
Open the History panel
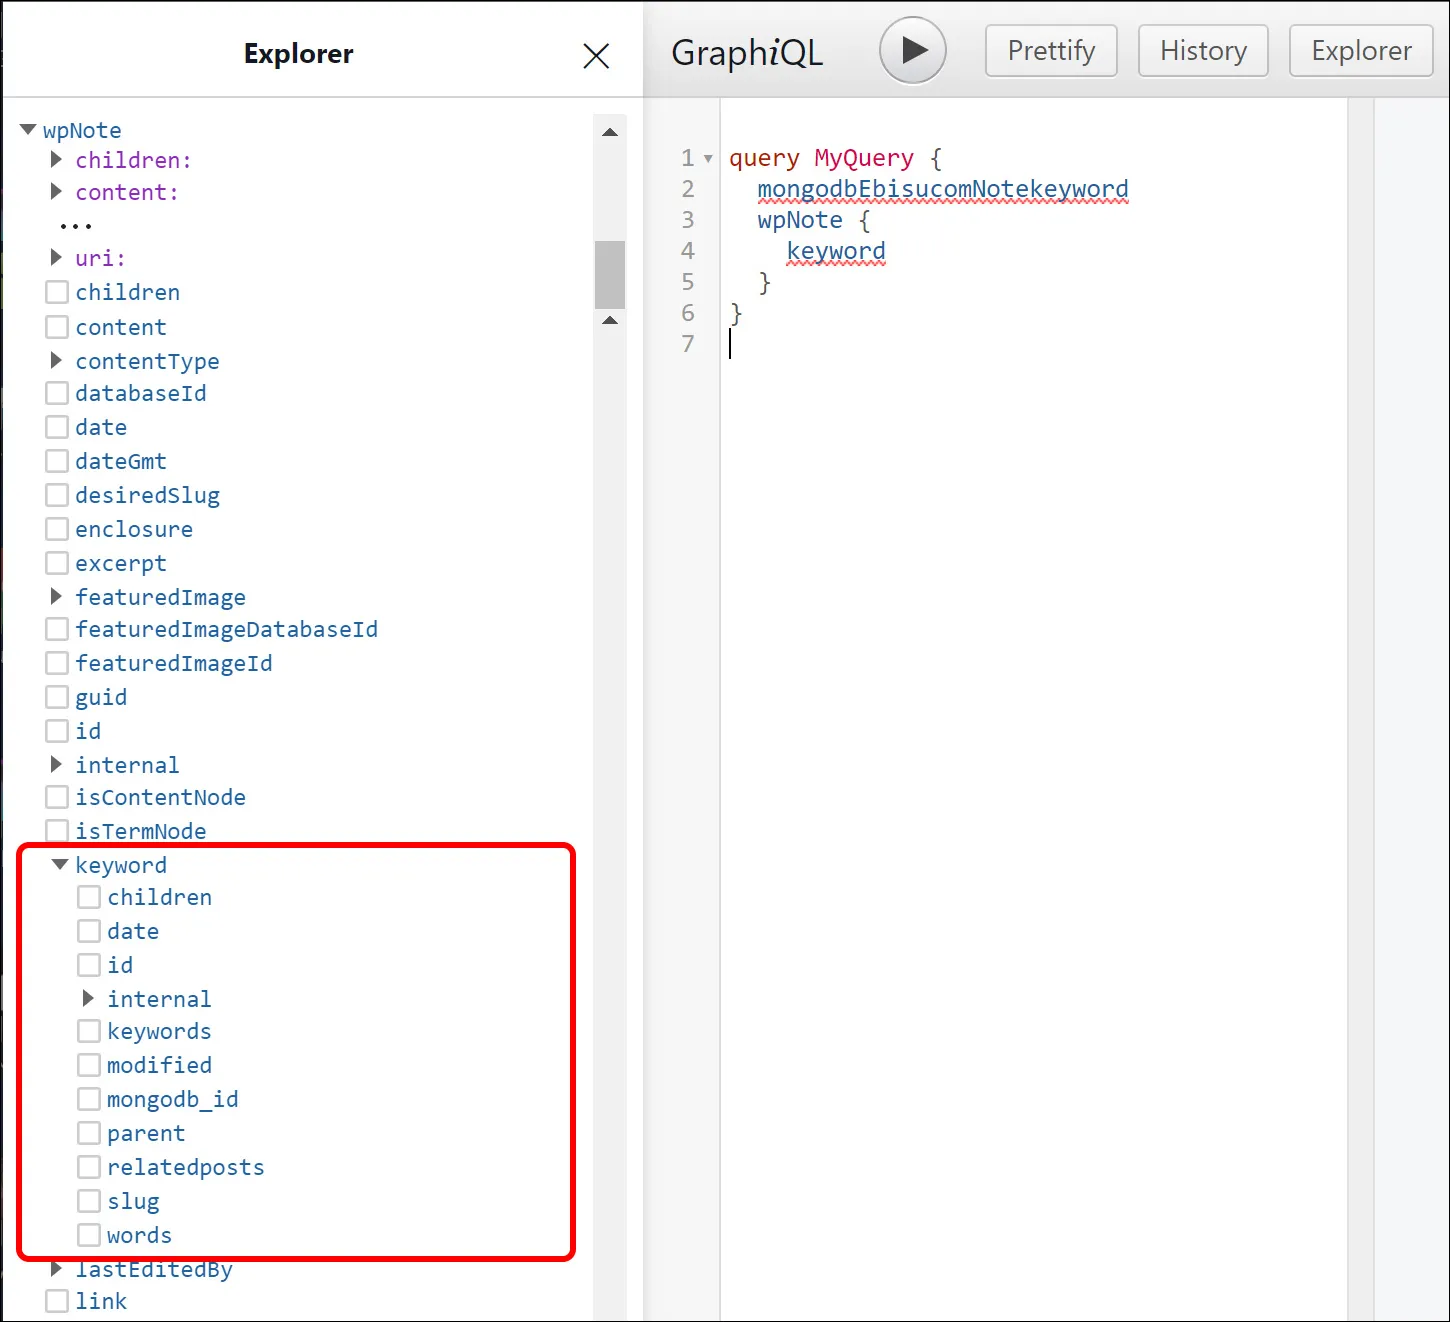[1202, 51]
